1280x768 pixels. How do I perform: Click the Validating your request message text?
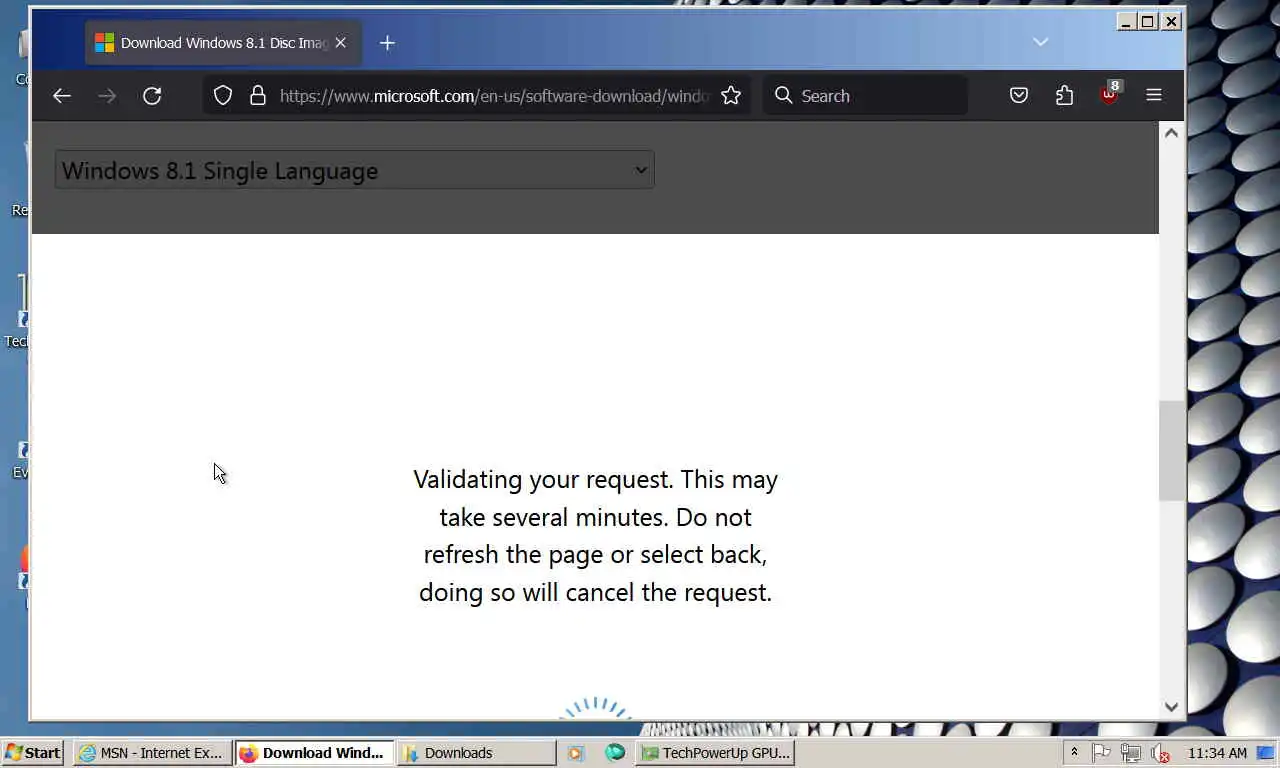click(595, 536)
